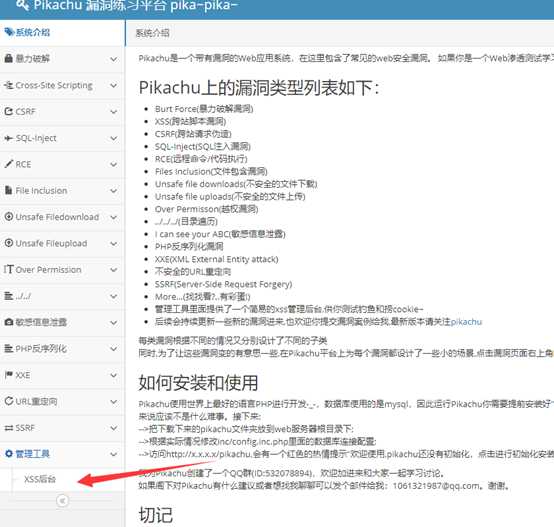554x527 pixels.
Task: Expand the URL重定向 chevron
Action: coord(113,401)
